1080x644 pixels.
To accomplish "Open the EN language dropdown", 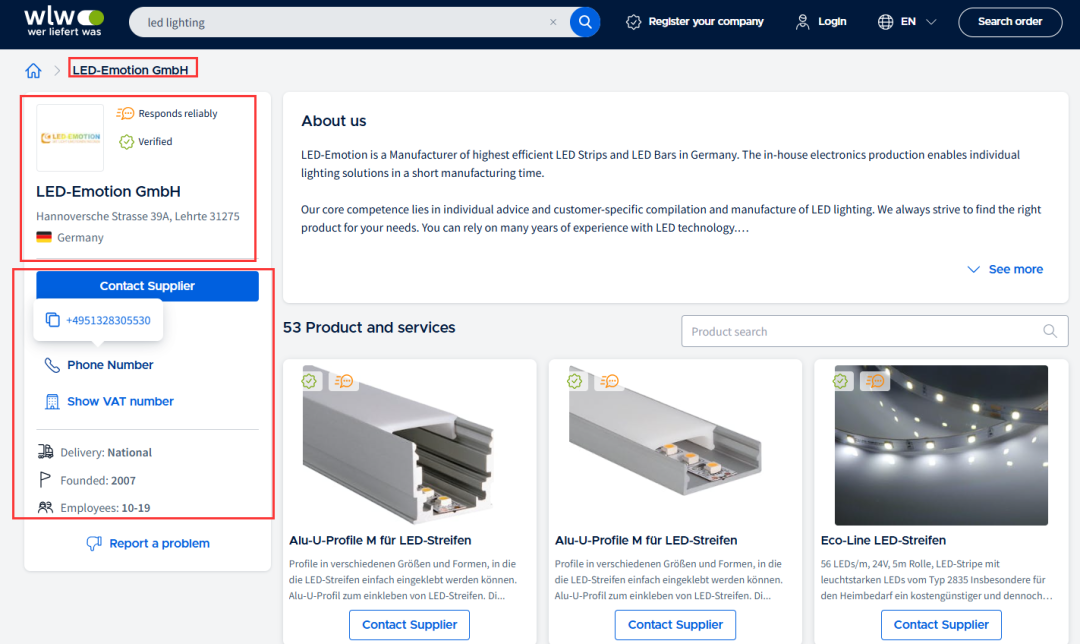I will click(907, 22).
